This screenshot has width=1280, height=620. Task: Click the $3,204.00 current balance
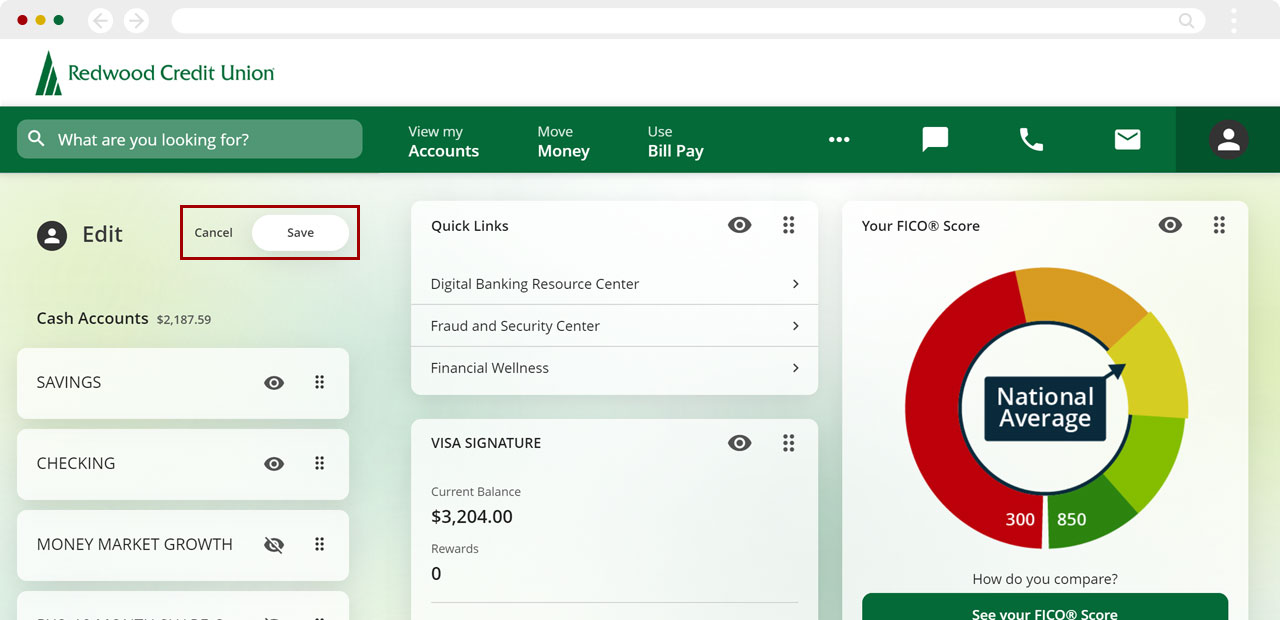(x=472, y=517)
